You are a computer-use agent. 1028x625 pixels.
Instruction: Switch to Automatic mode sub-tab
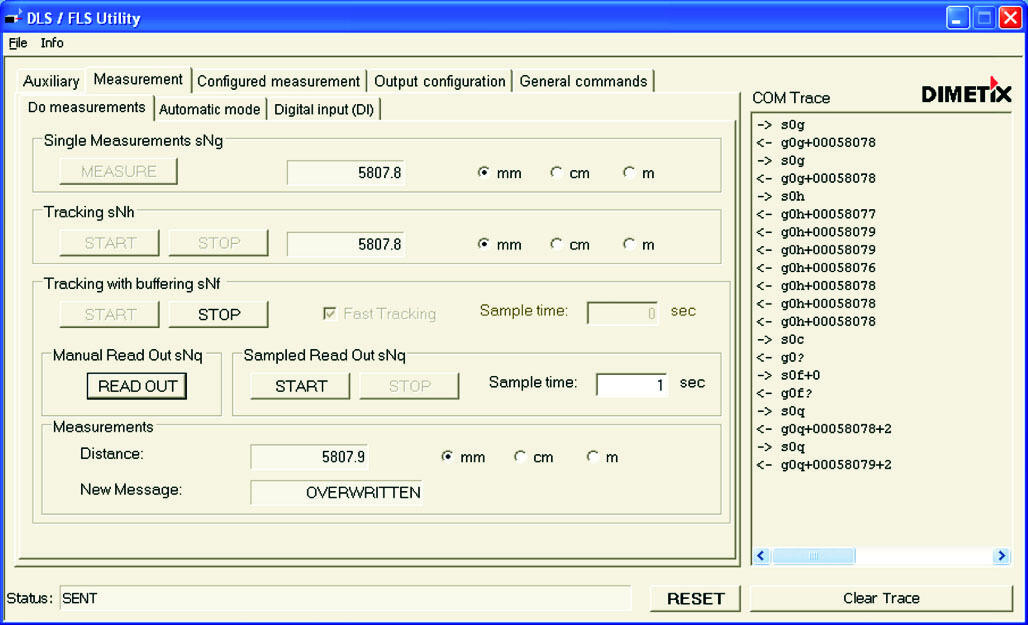tap(209, 109)
